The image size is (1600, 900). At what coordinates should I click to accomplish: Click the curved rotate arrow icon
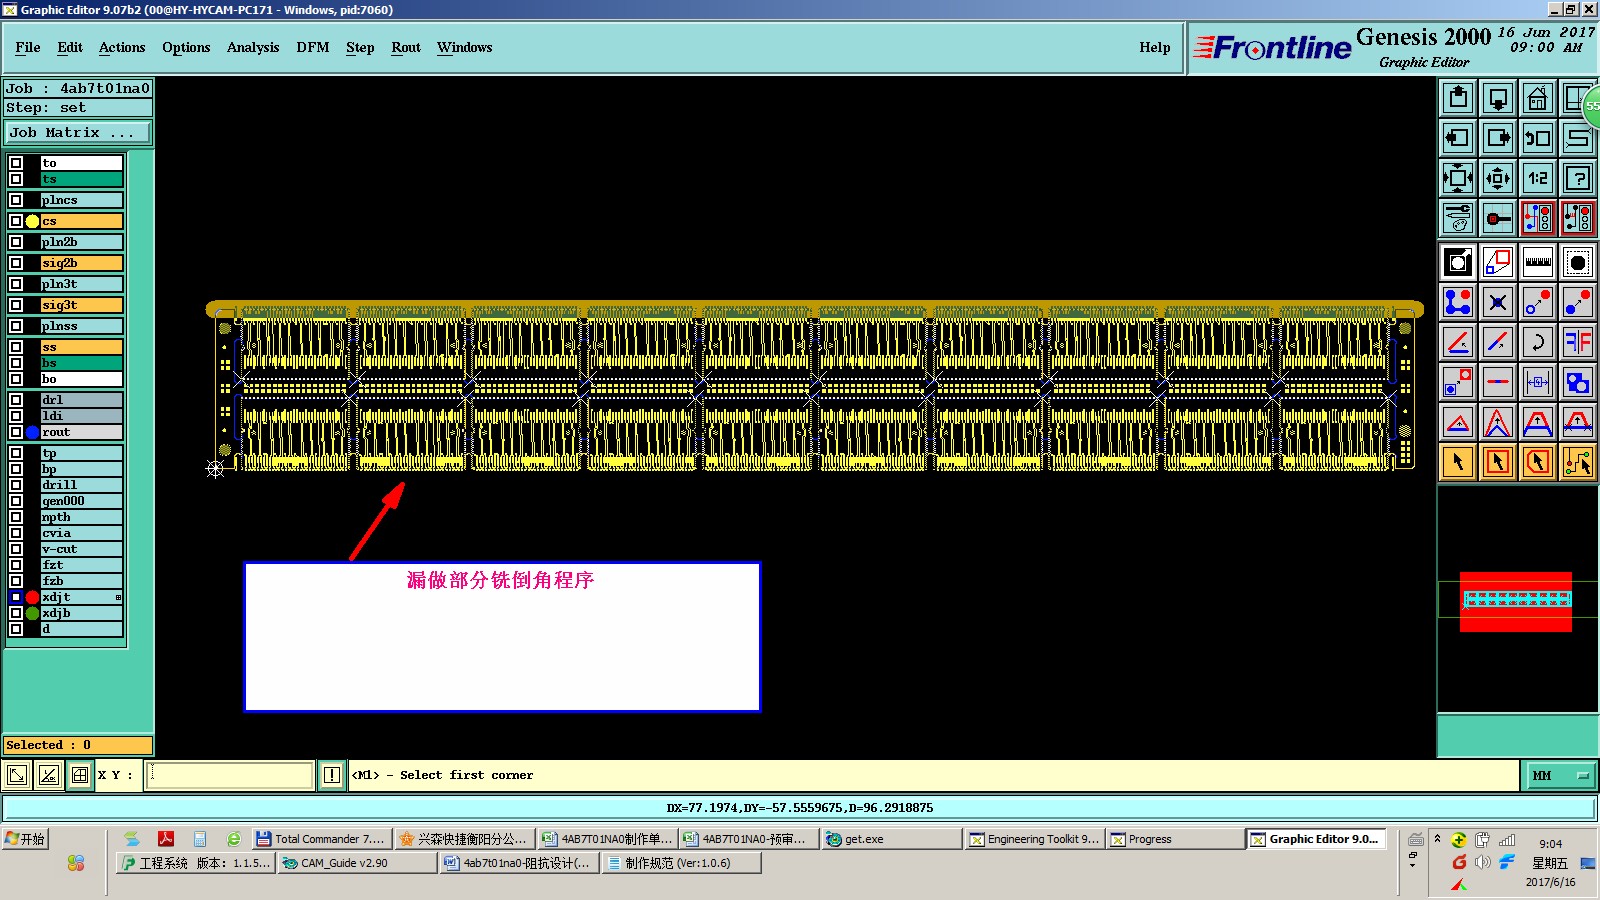point(1538,342)
